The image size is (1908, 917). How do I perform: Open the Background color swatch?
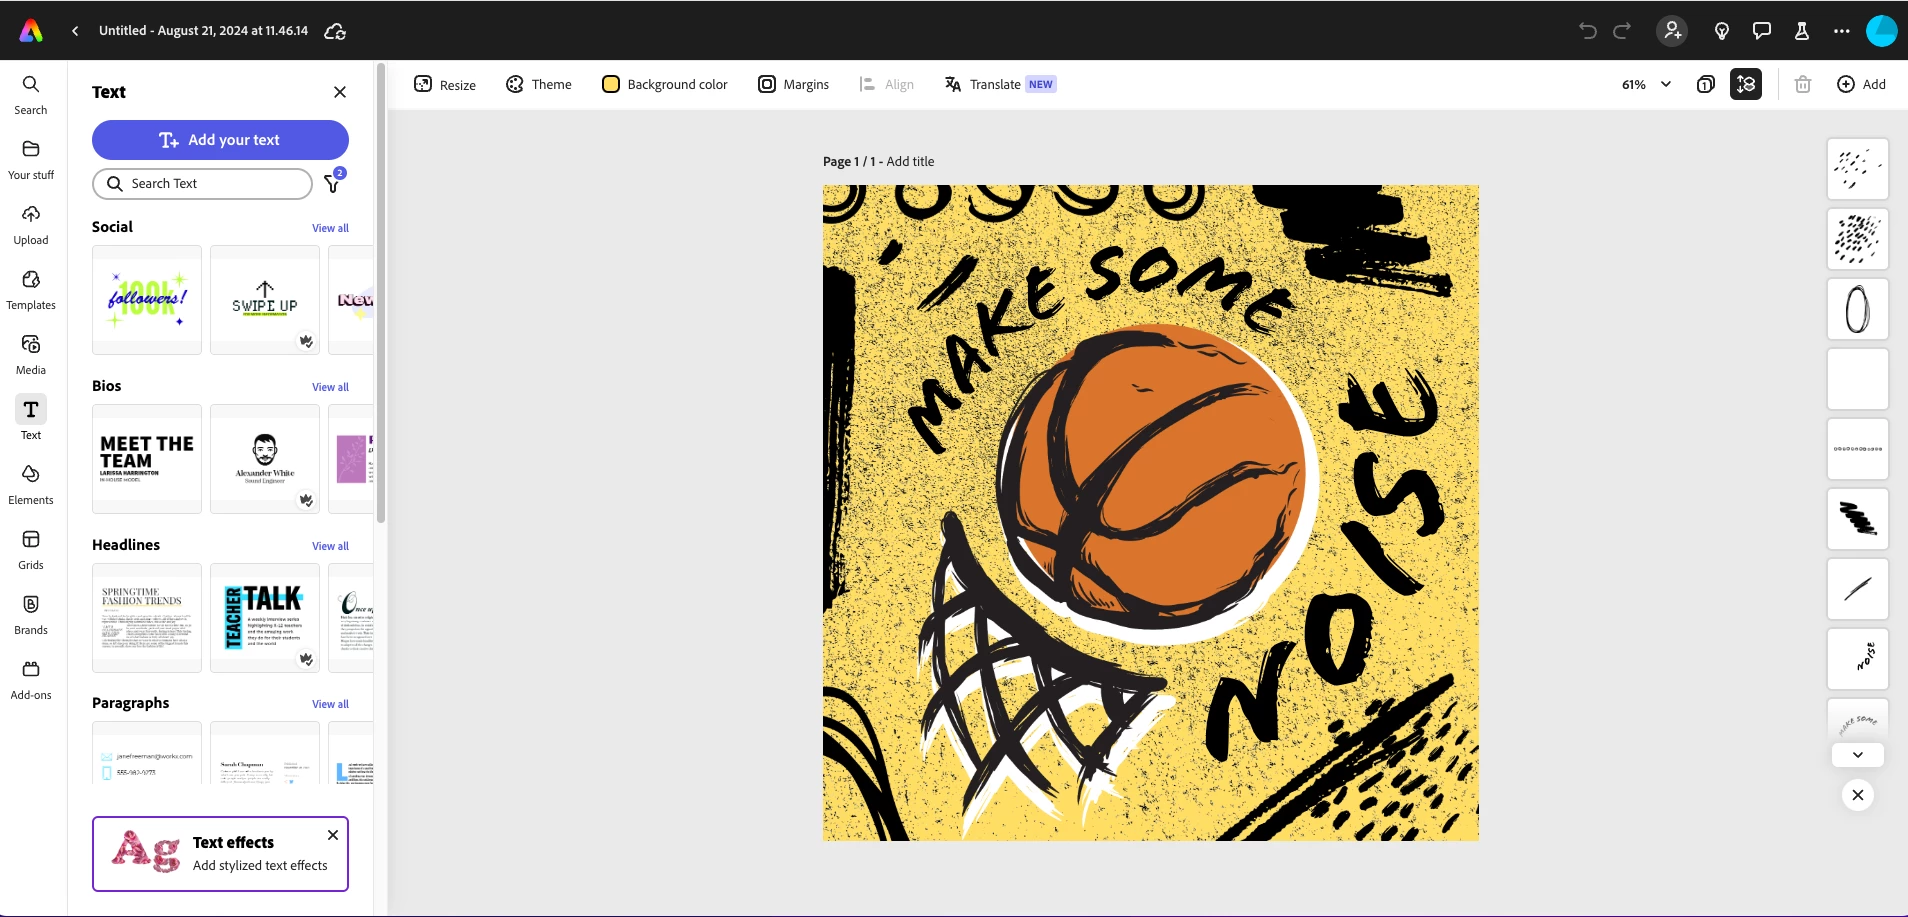tap(665, 85)
